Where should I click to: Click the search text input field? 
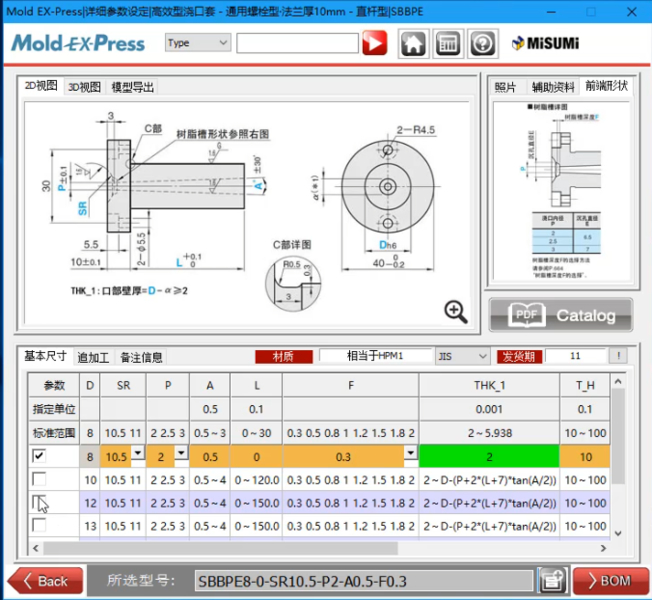pyautogui.click(x=297, y=43)
